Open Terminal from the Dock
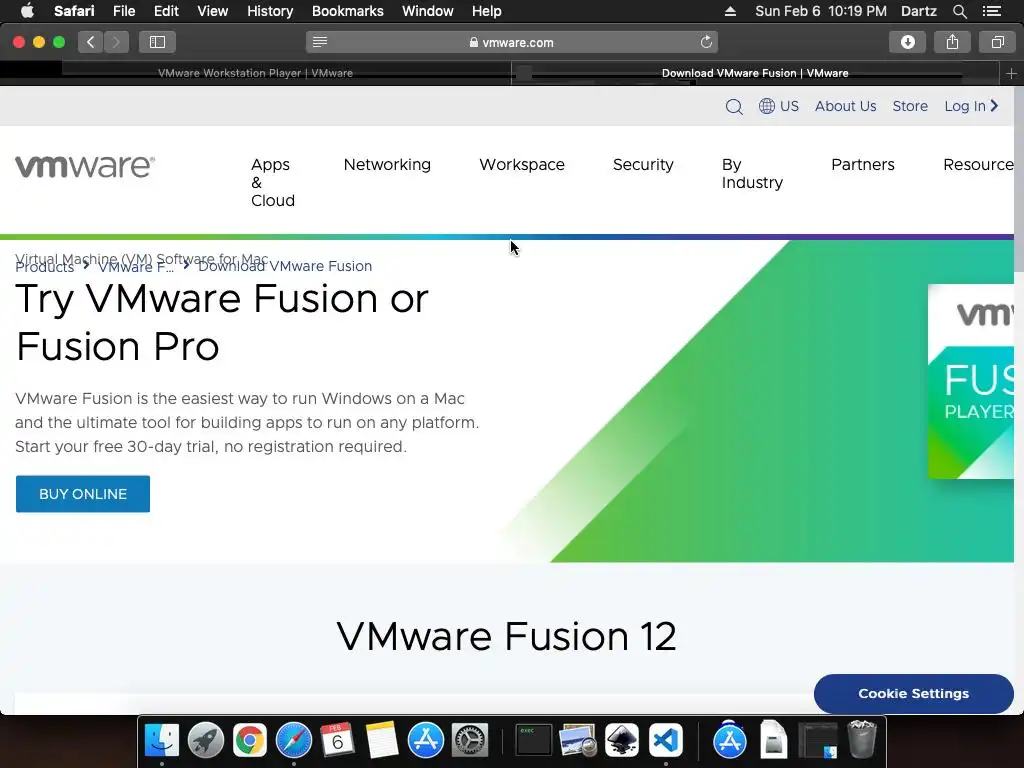Viewport: 1024px width, 768px height. click(534, 741)
